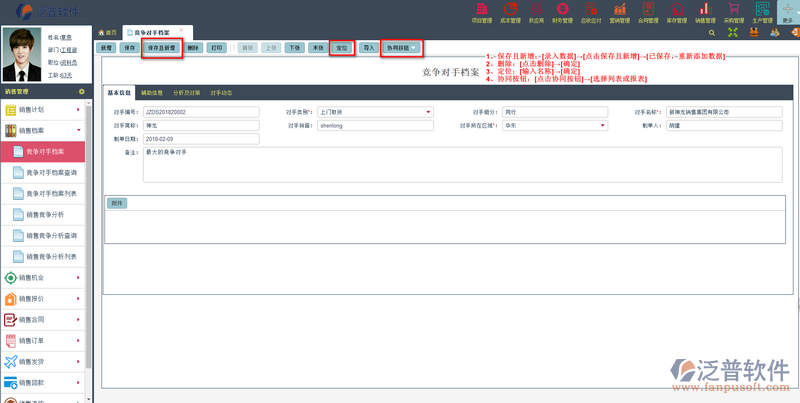Expand 销售报价 sidebar menu
Viewport: 800px width, 403px height.
point(42,298)
